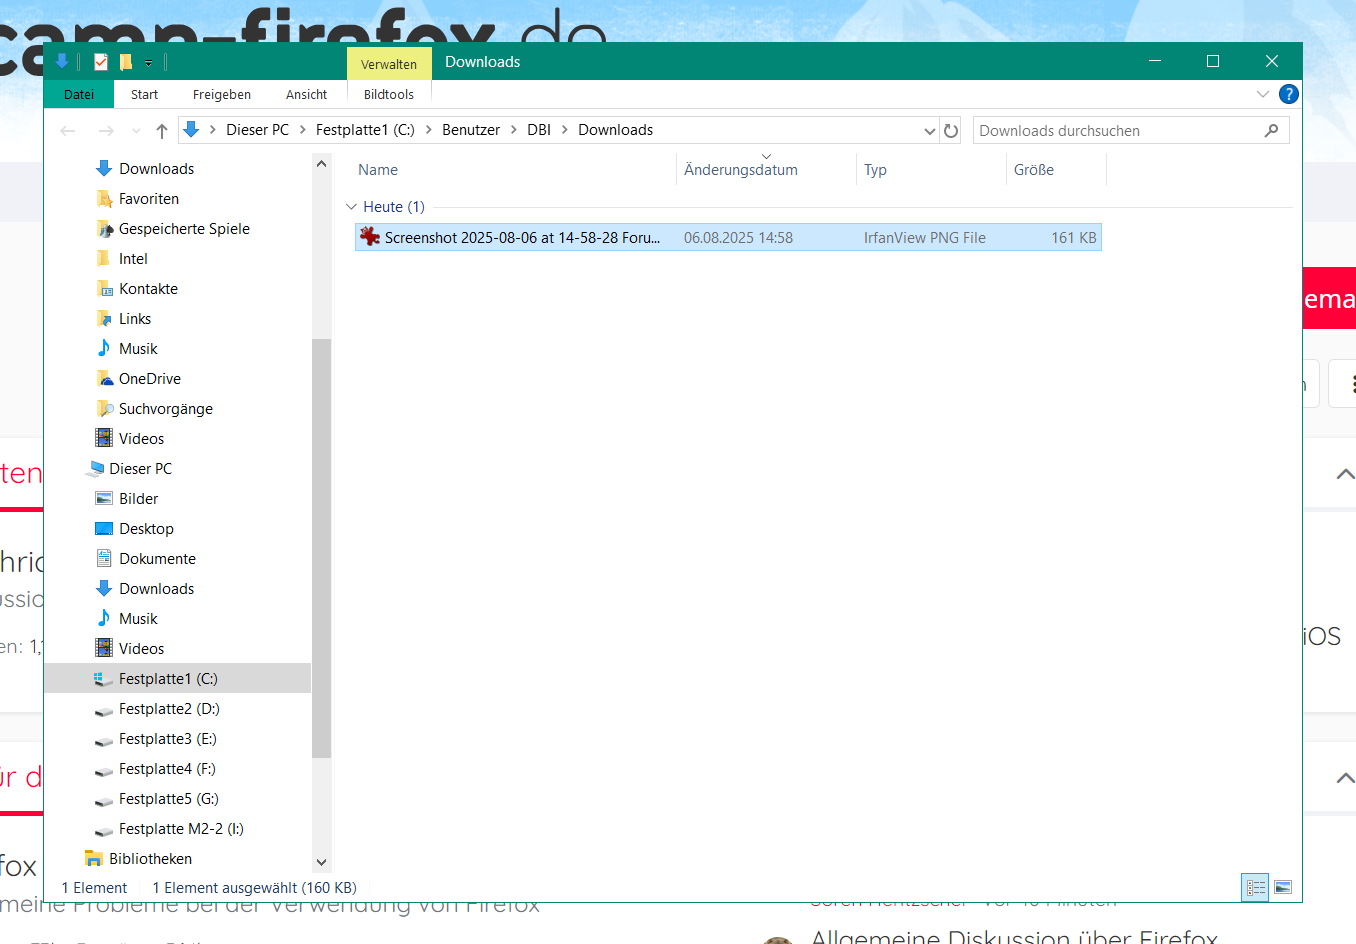This screenshot has height=944, width=1356.
Task: Click the IrfanView icon of the Screenshot file
Action: pos(370,237)
